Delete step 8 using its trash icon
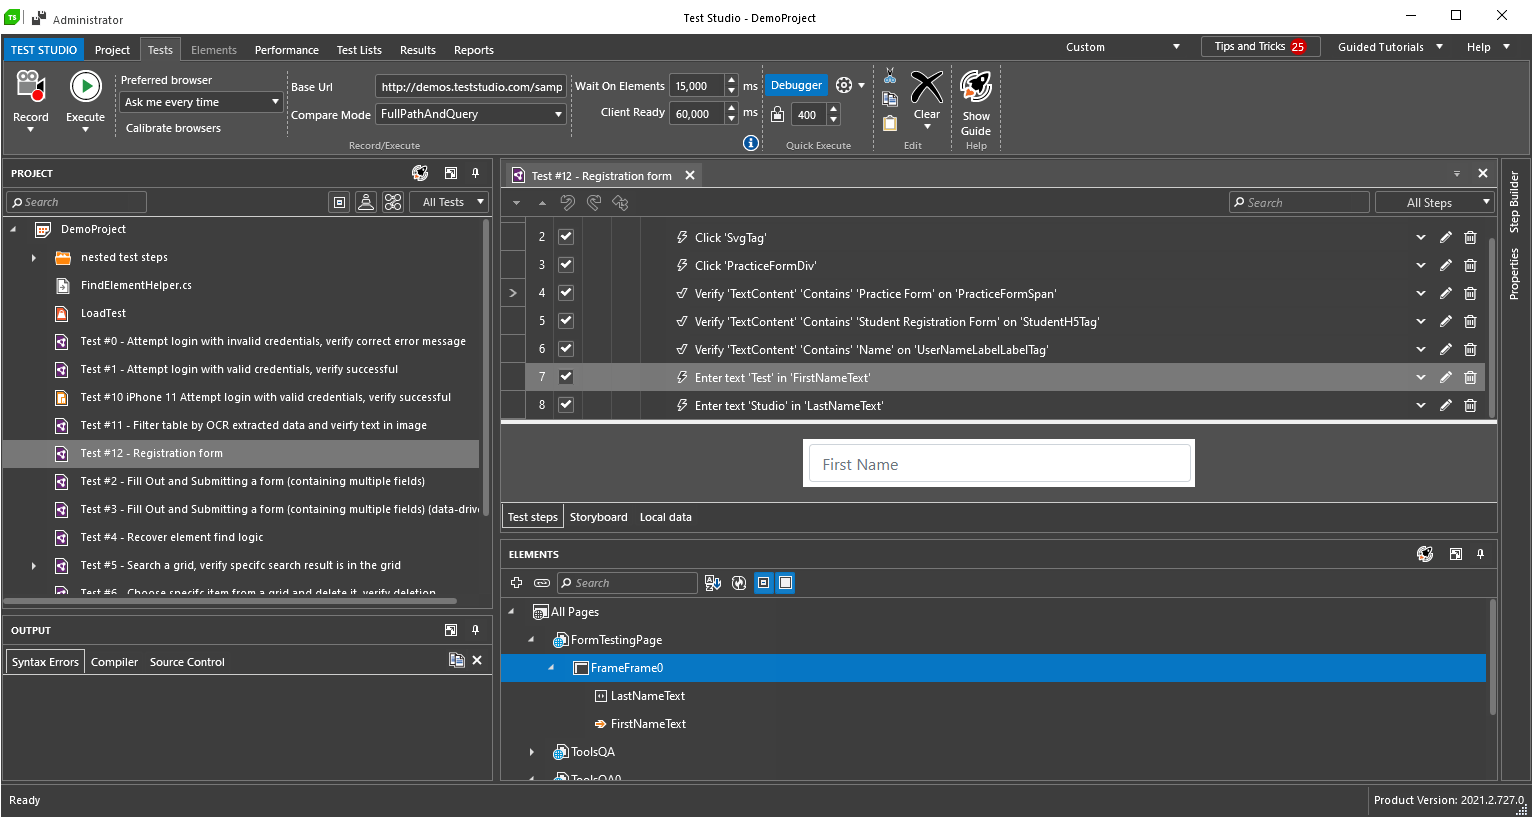 tap(1470, 405)
